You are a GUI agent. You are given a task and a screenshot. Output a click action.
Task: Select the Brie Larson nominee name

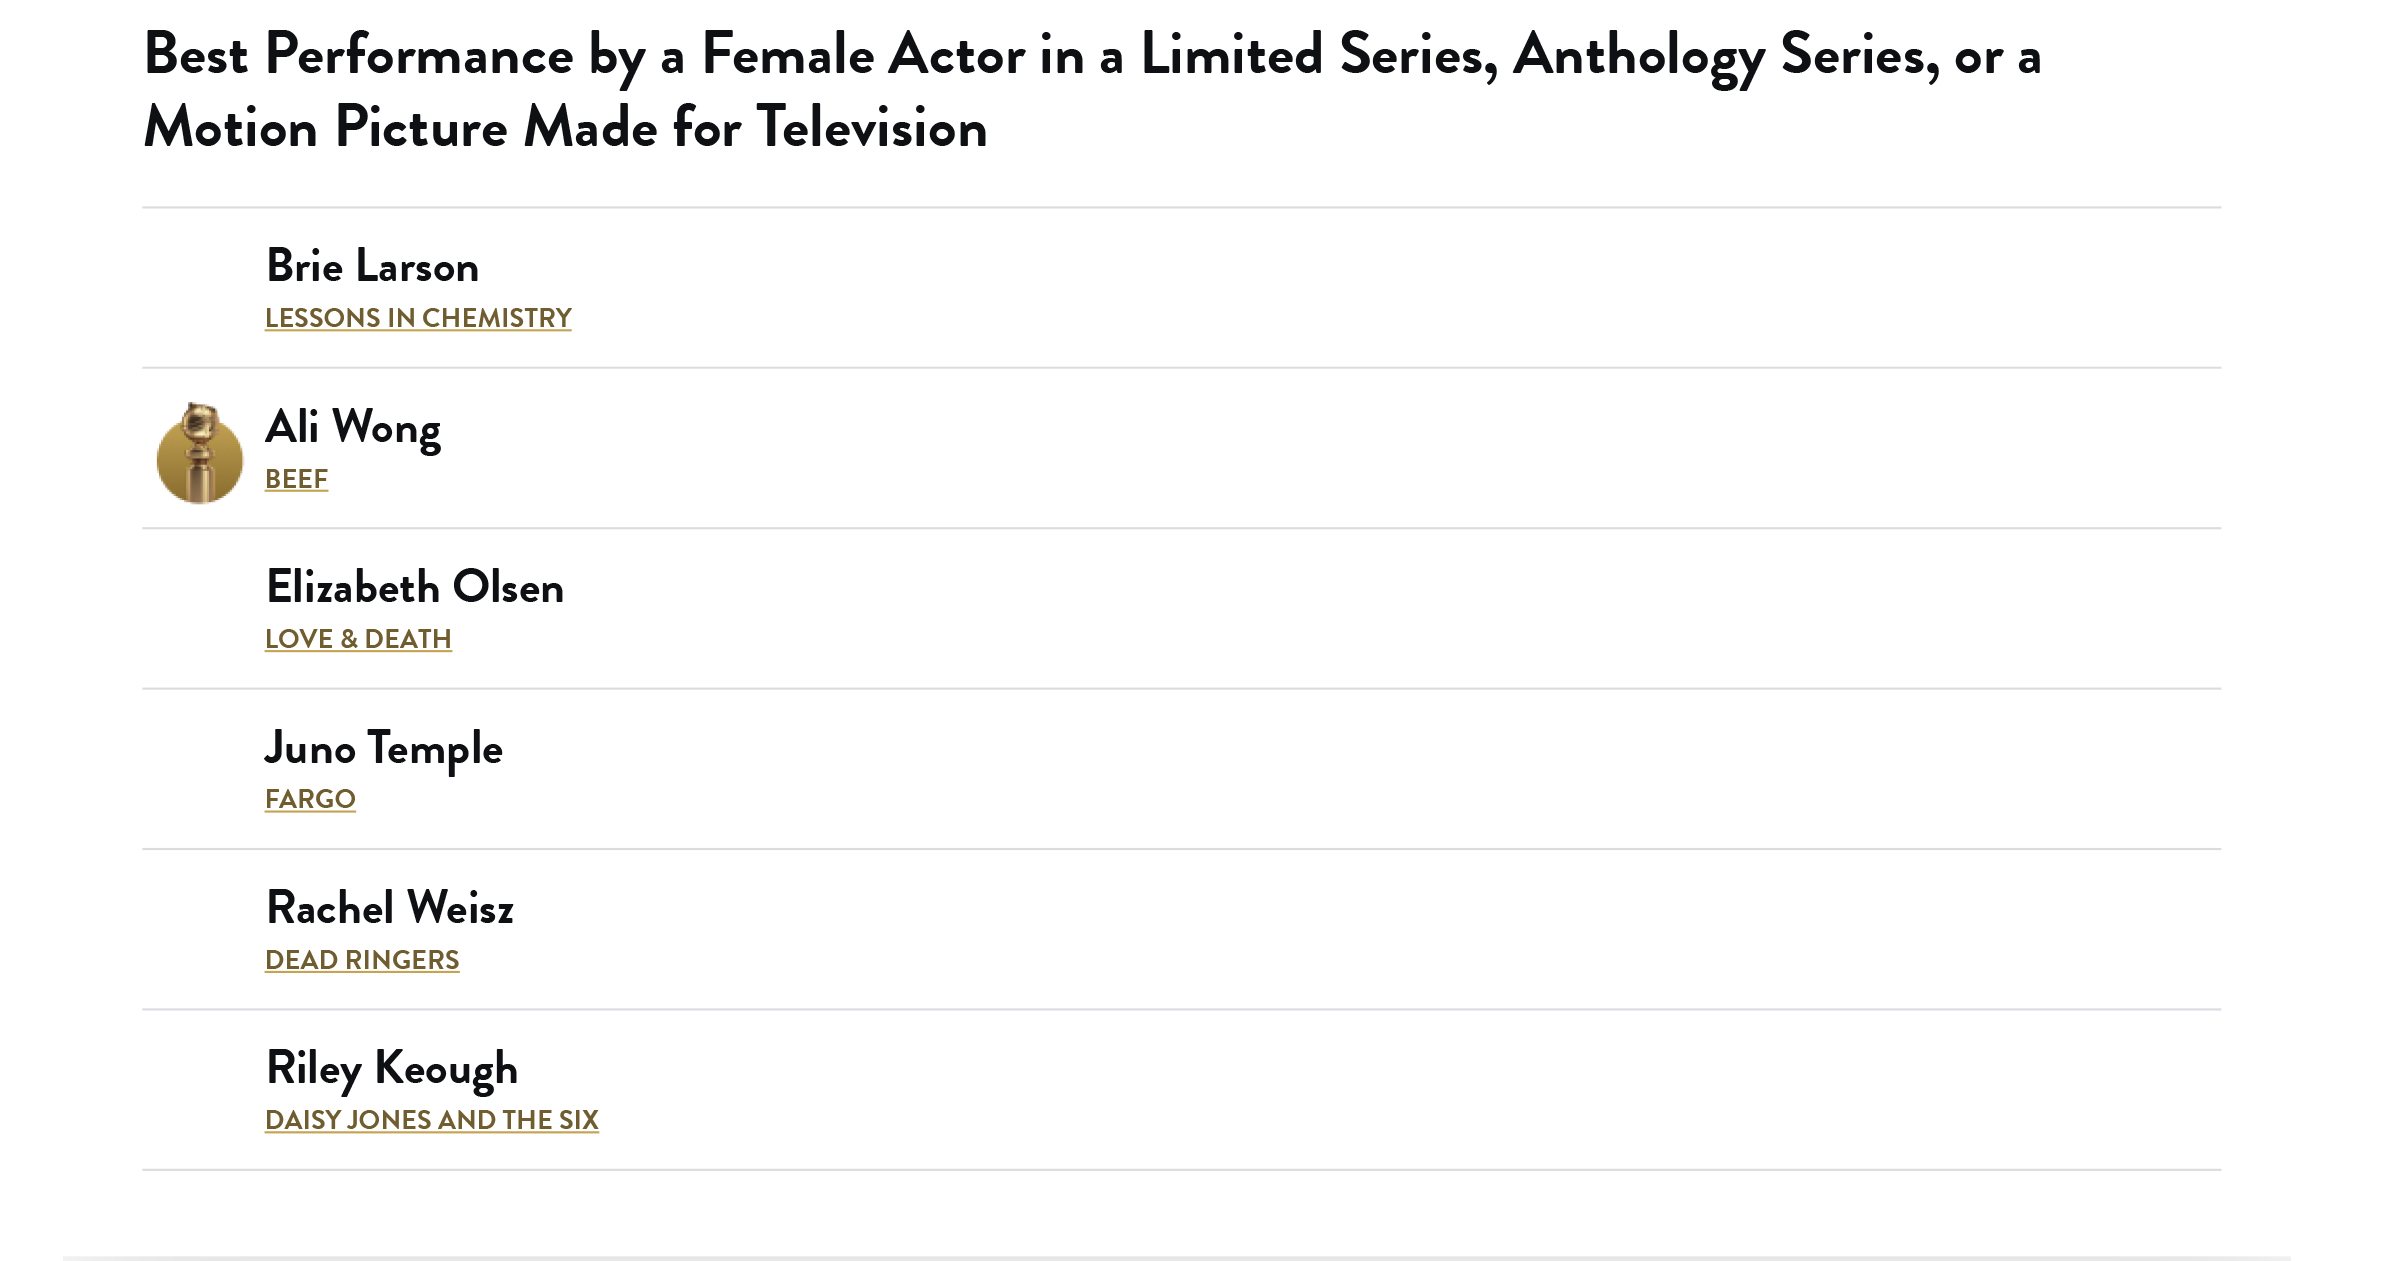click(372, 267)
